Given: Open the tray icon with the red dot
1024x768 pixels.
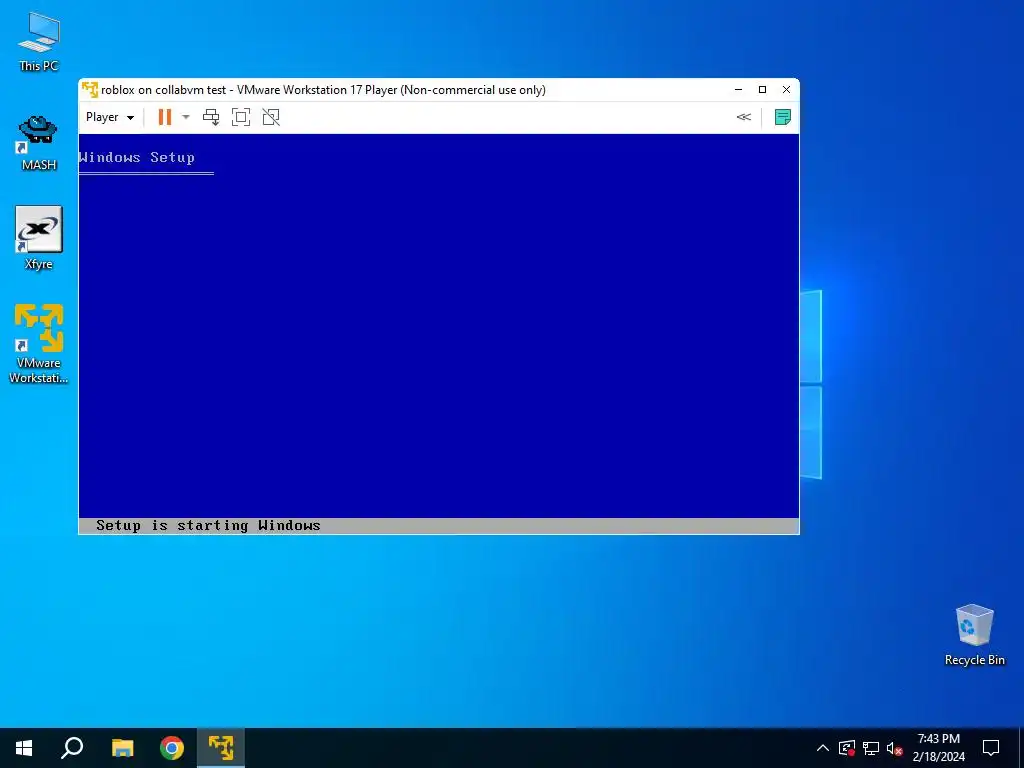Looking at the screenshot, I should [x=847, y=748].
